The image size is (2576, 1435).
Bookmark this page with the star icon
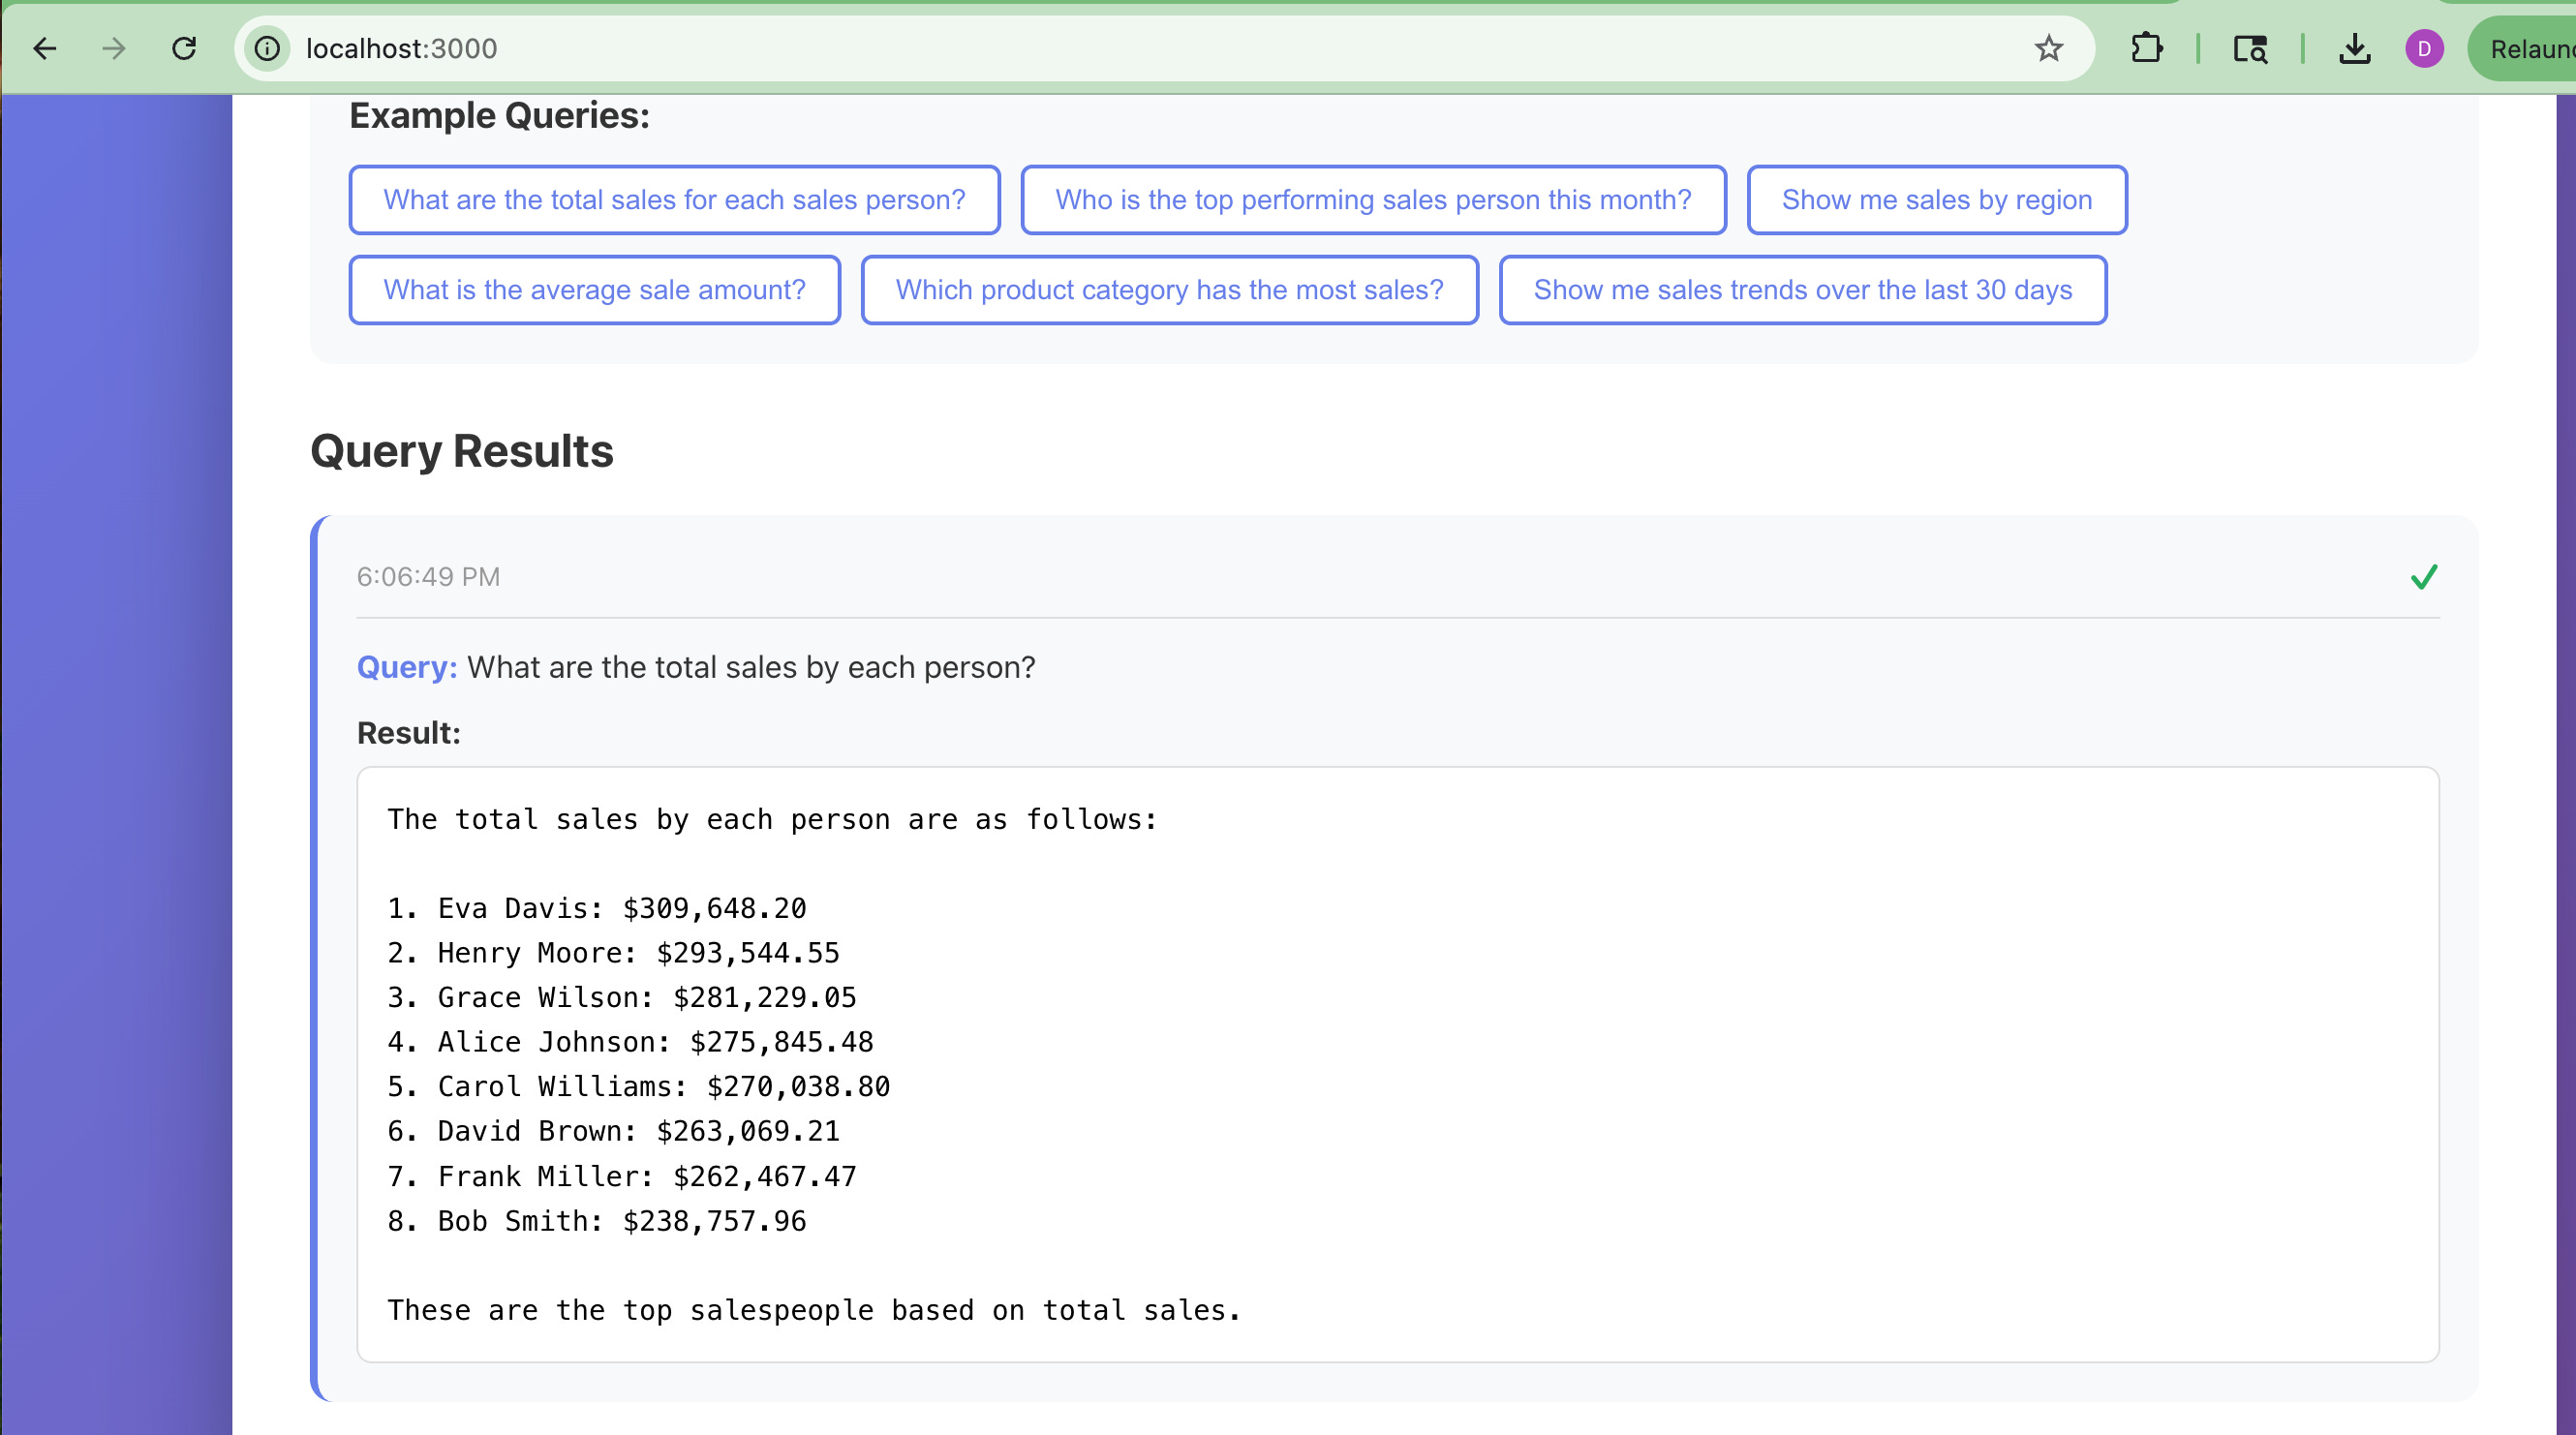click(x=2048, y=48)
